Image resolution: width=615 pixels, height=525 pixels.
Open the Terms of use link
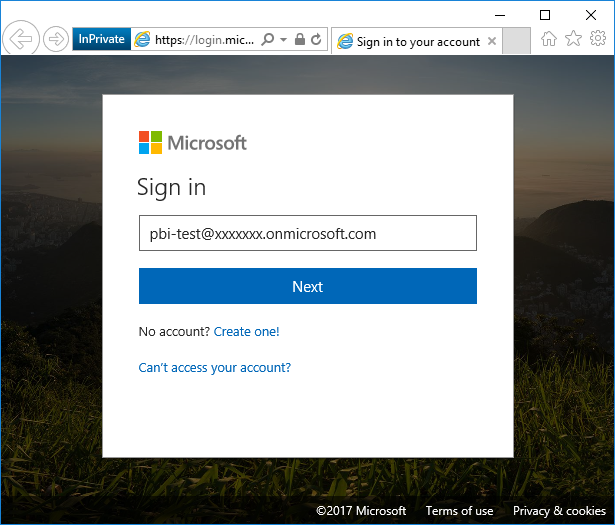click(459, 511)
